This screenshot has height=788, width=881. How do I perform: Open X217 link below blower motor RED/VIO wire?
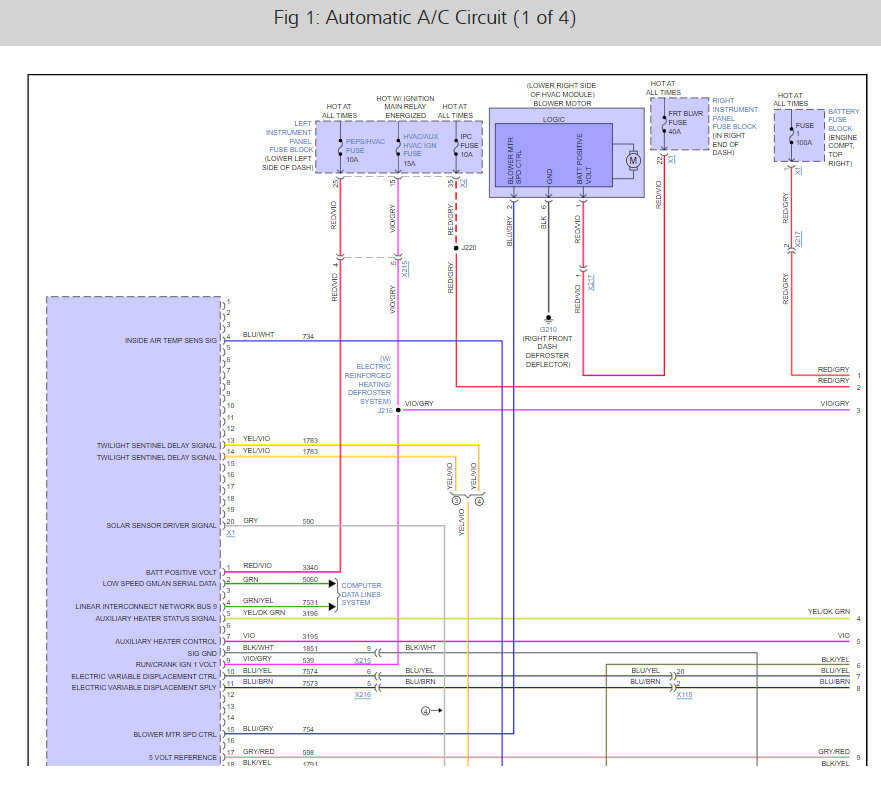point(591,282)
